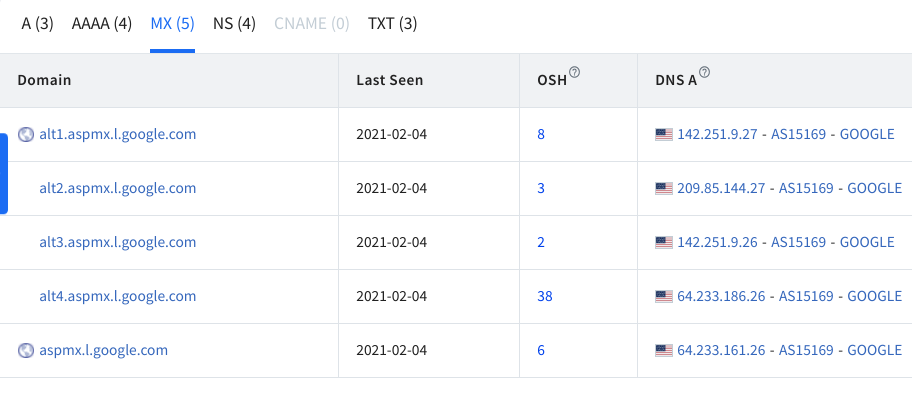Select the NS (4) tab
The width and height of the screenshot is (912, 405).
point(234,24)
